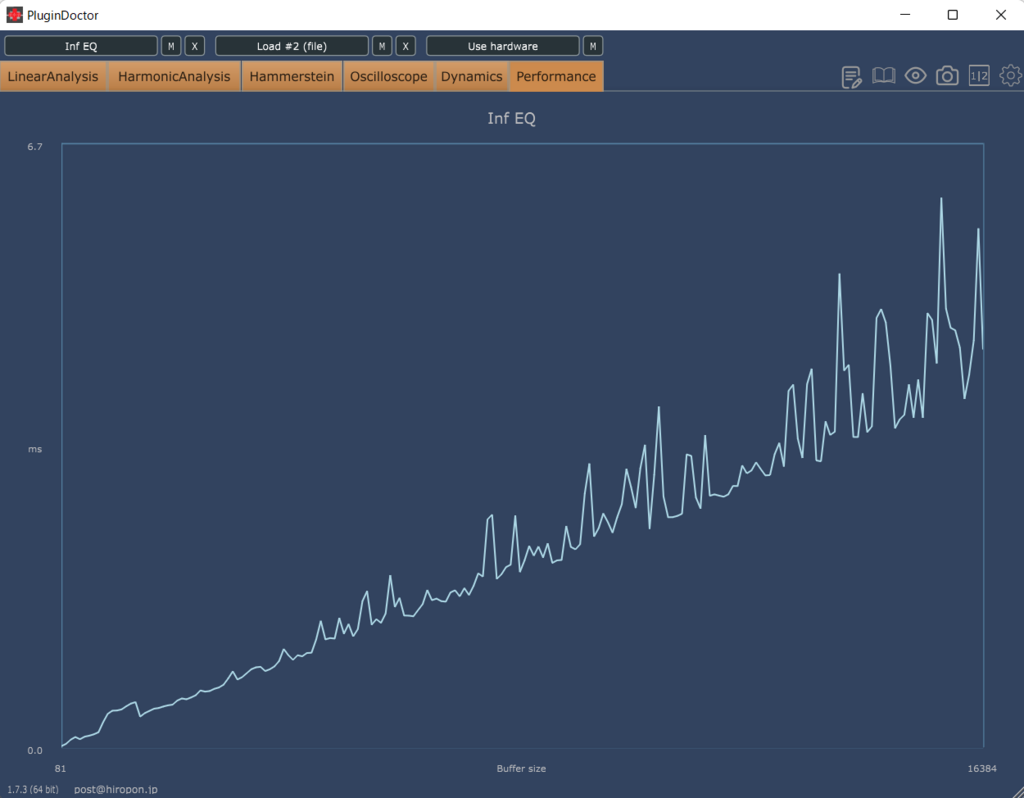Open the manual book icon
The image size is (1024, 798).
pos(884,76)
